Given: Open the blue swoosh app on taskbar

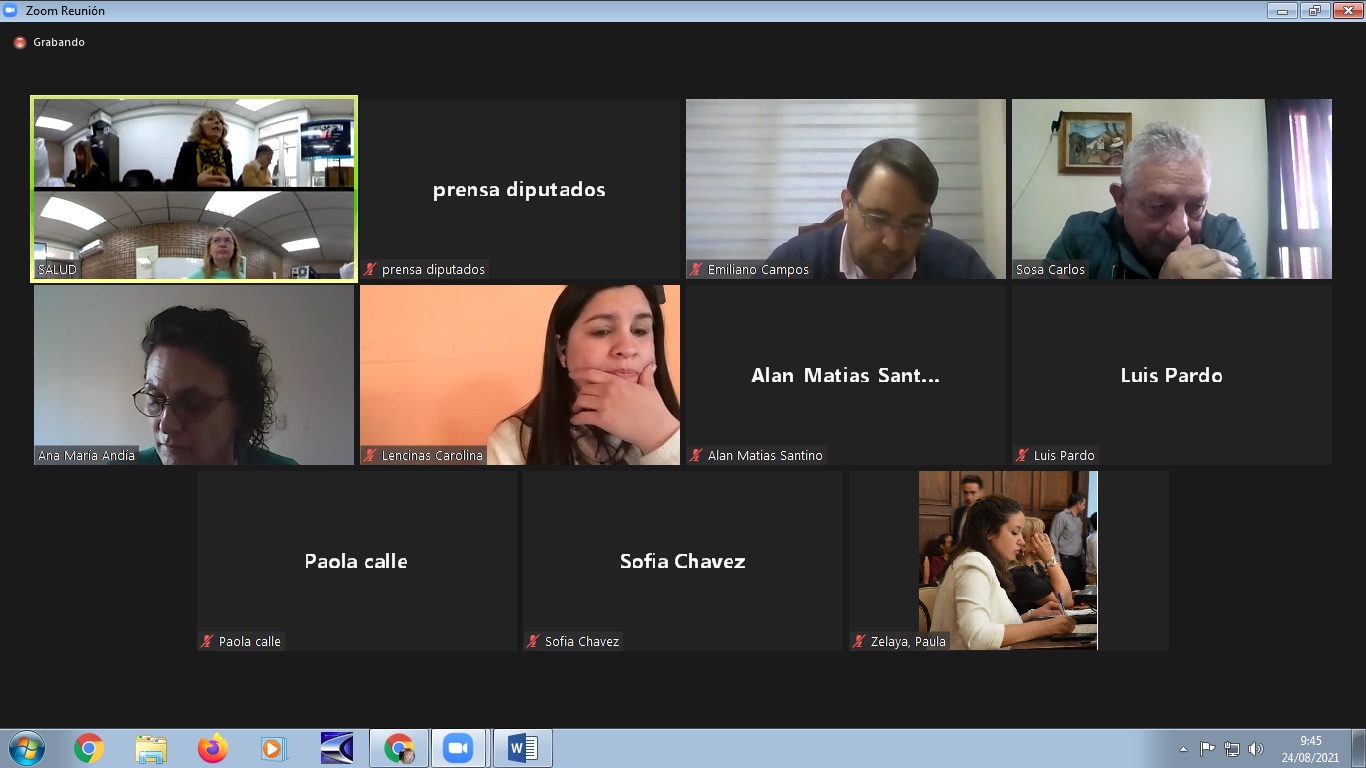Looking at the screenshot, I should (337, 748).
